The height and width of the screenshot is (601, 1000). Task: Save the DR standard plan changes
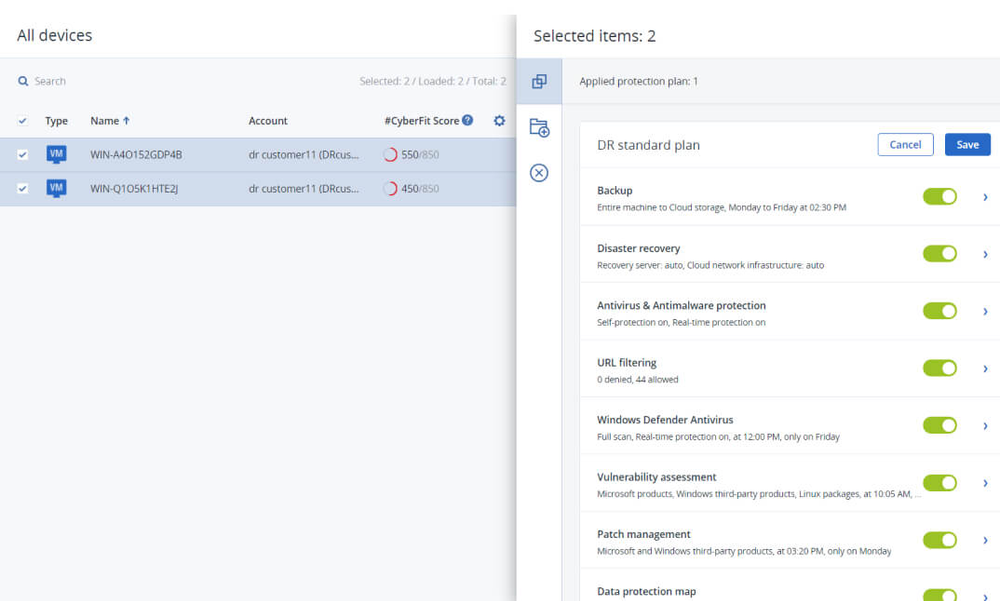coord(967,144)
